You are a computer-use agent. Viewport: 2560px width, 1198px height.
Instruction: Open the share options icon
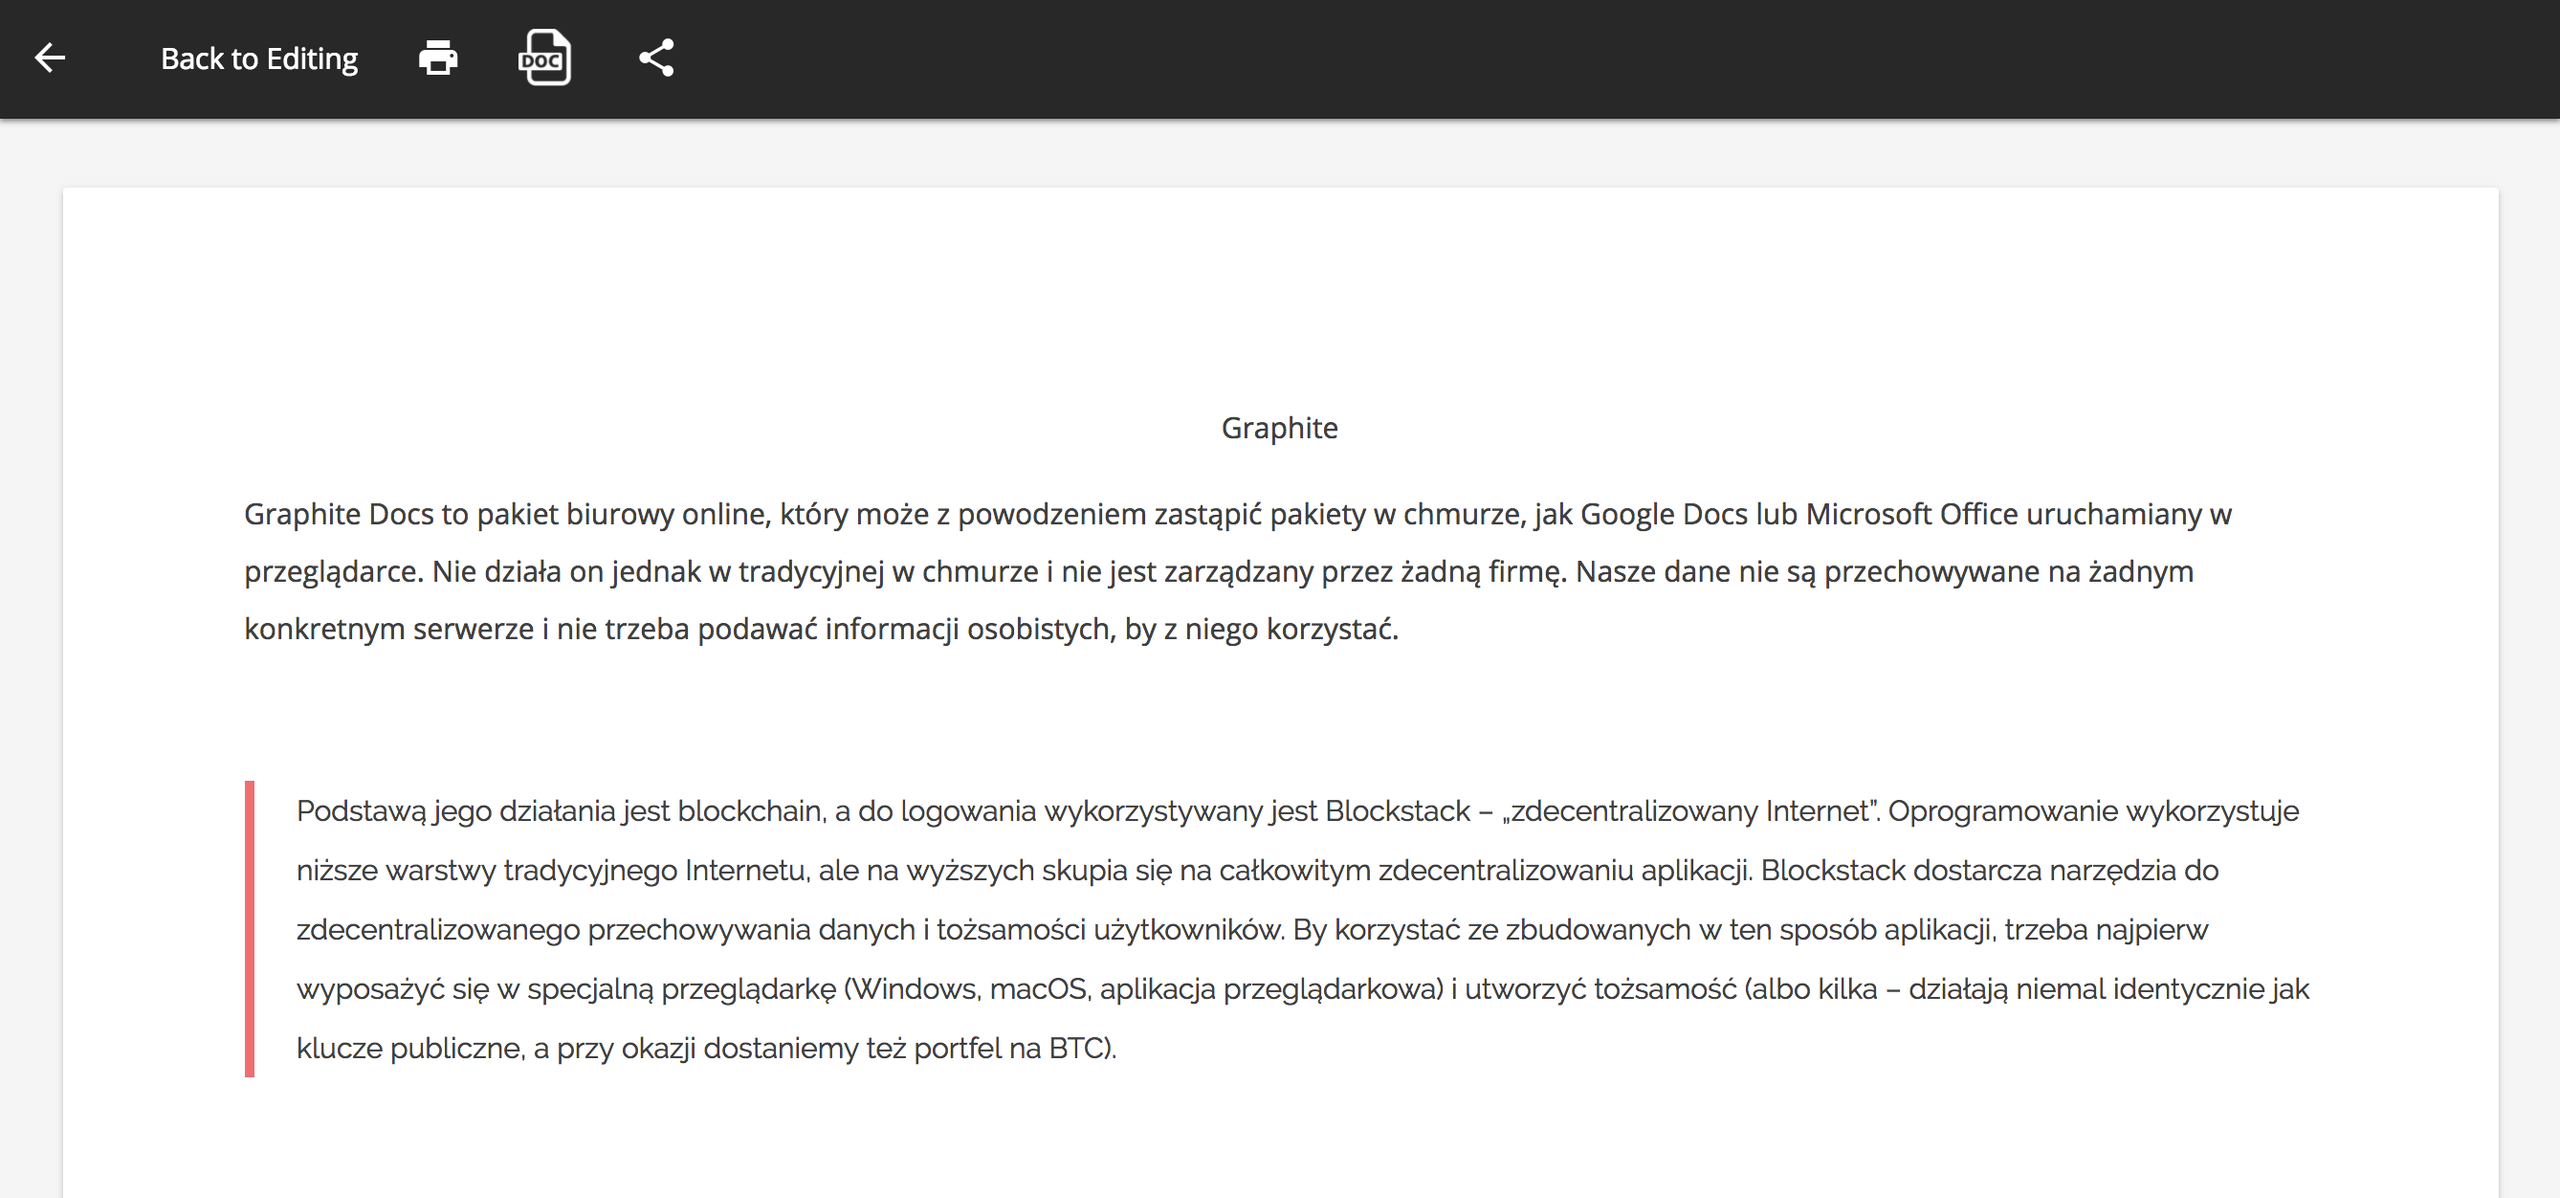pos(656,58)
